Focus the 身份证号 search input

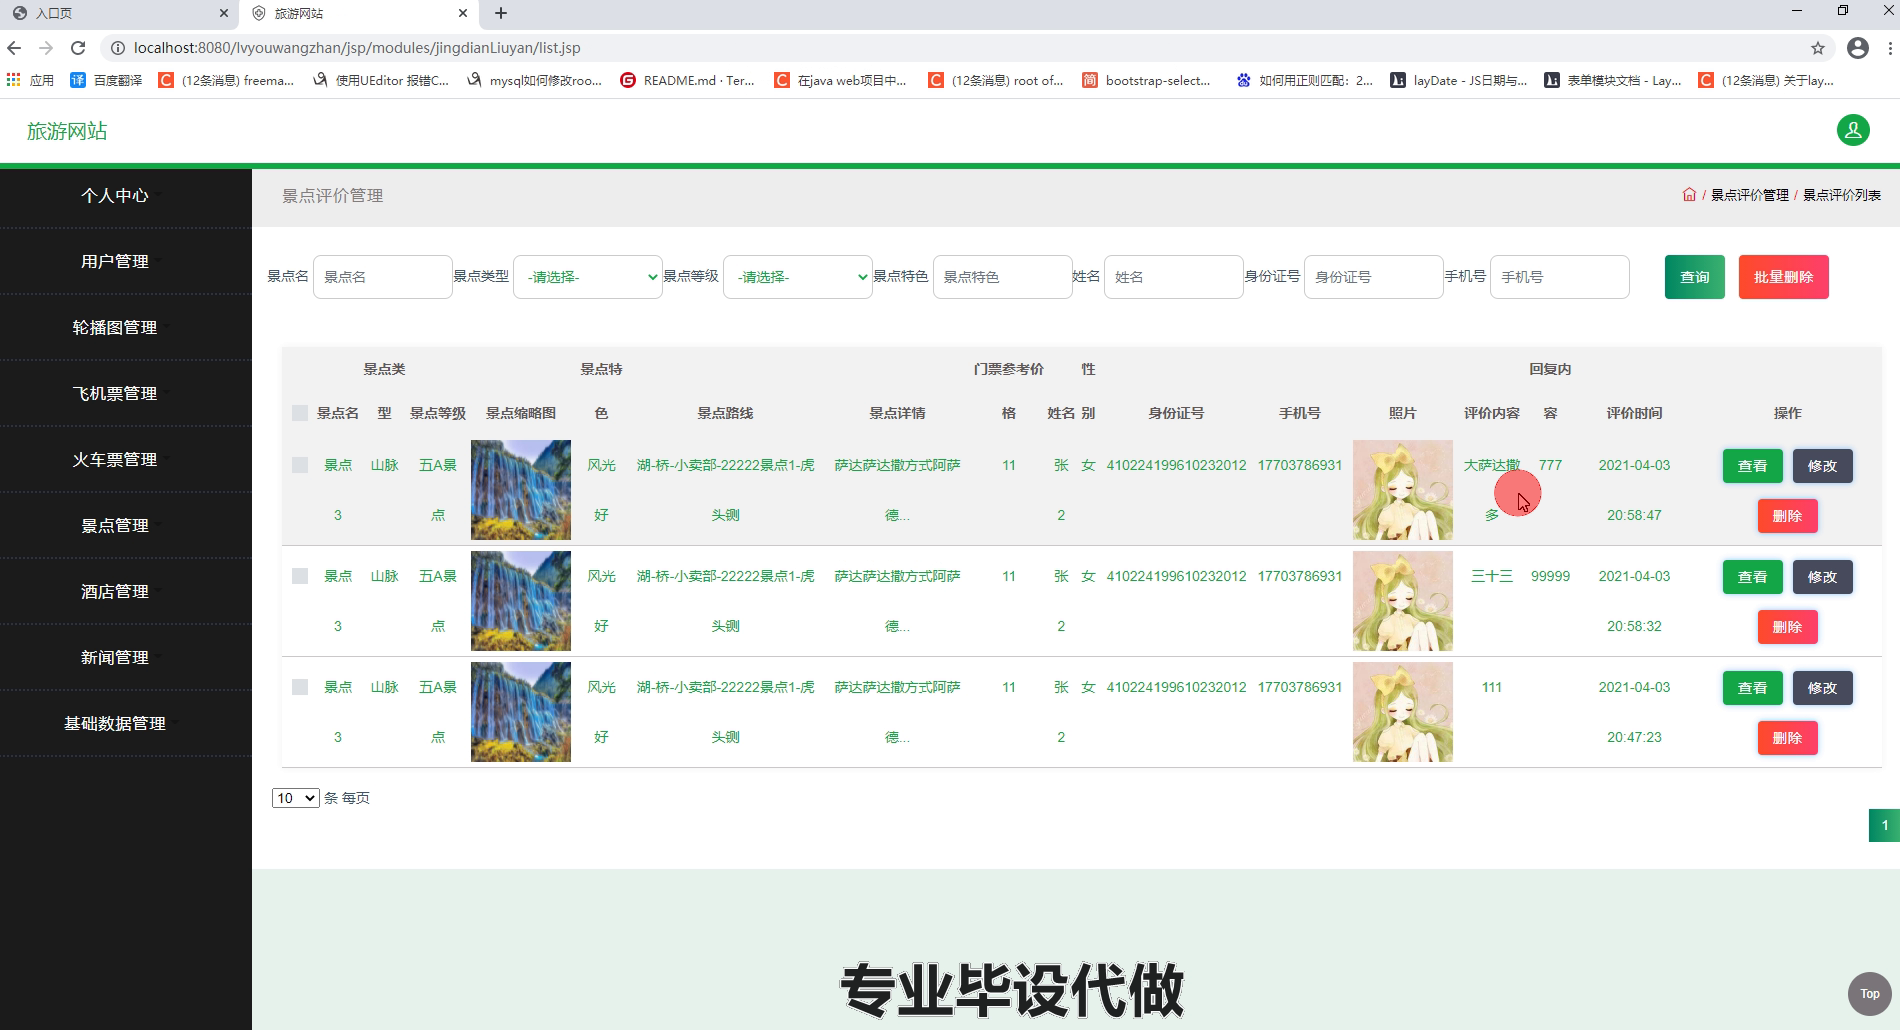click(x=1373, y=277)
